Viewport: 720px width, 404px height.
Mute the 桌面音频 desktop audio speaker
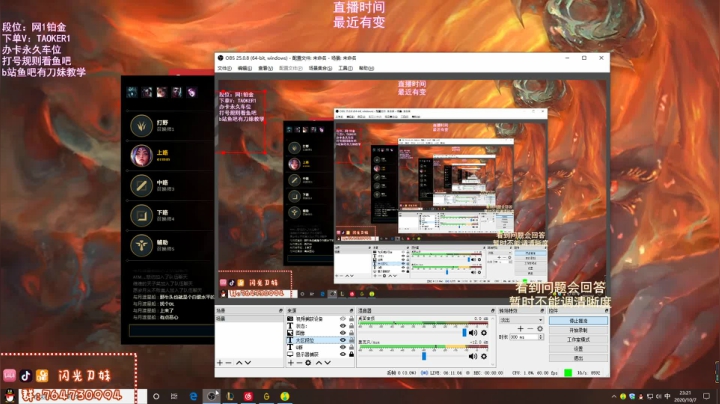pyautogui.click(x=472, y=333)
